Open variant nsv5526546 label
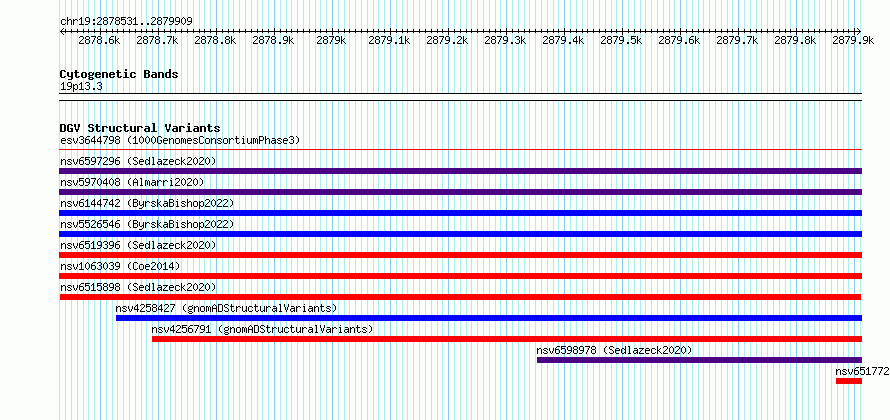The image size is (890, 420). pos(147,224)
